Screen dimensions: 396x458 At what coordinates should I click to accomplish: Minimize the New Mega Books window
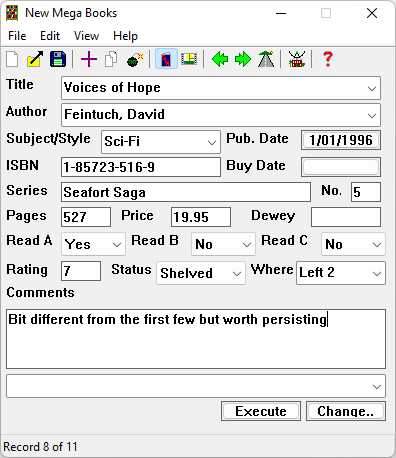pyautogui.click(x=281, y=13)
